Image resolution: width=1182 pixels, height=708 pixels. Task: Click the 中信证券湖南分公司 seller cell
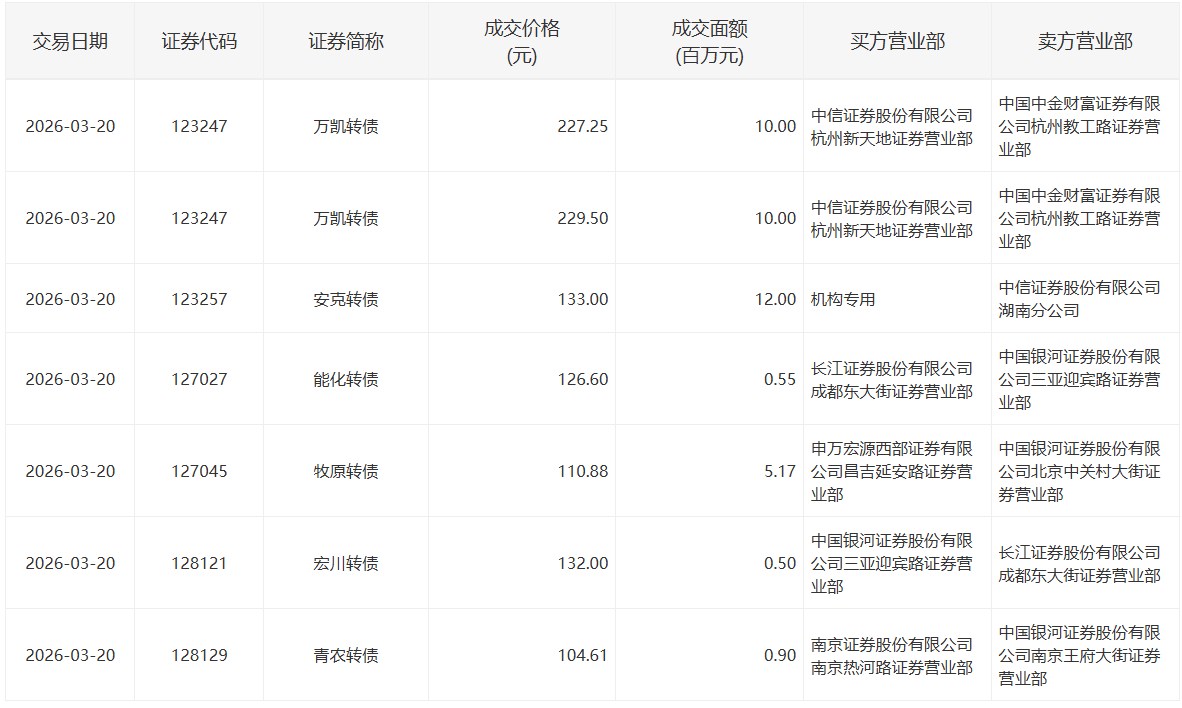coord(1079,299)
